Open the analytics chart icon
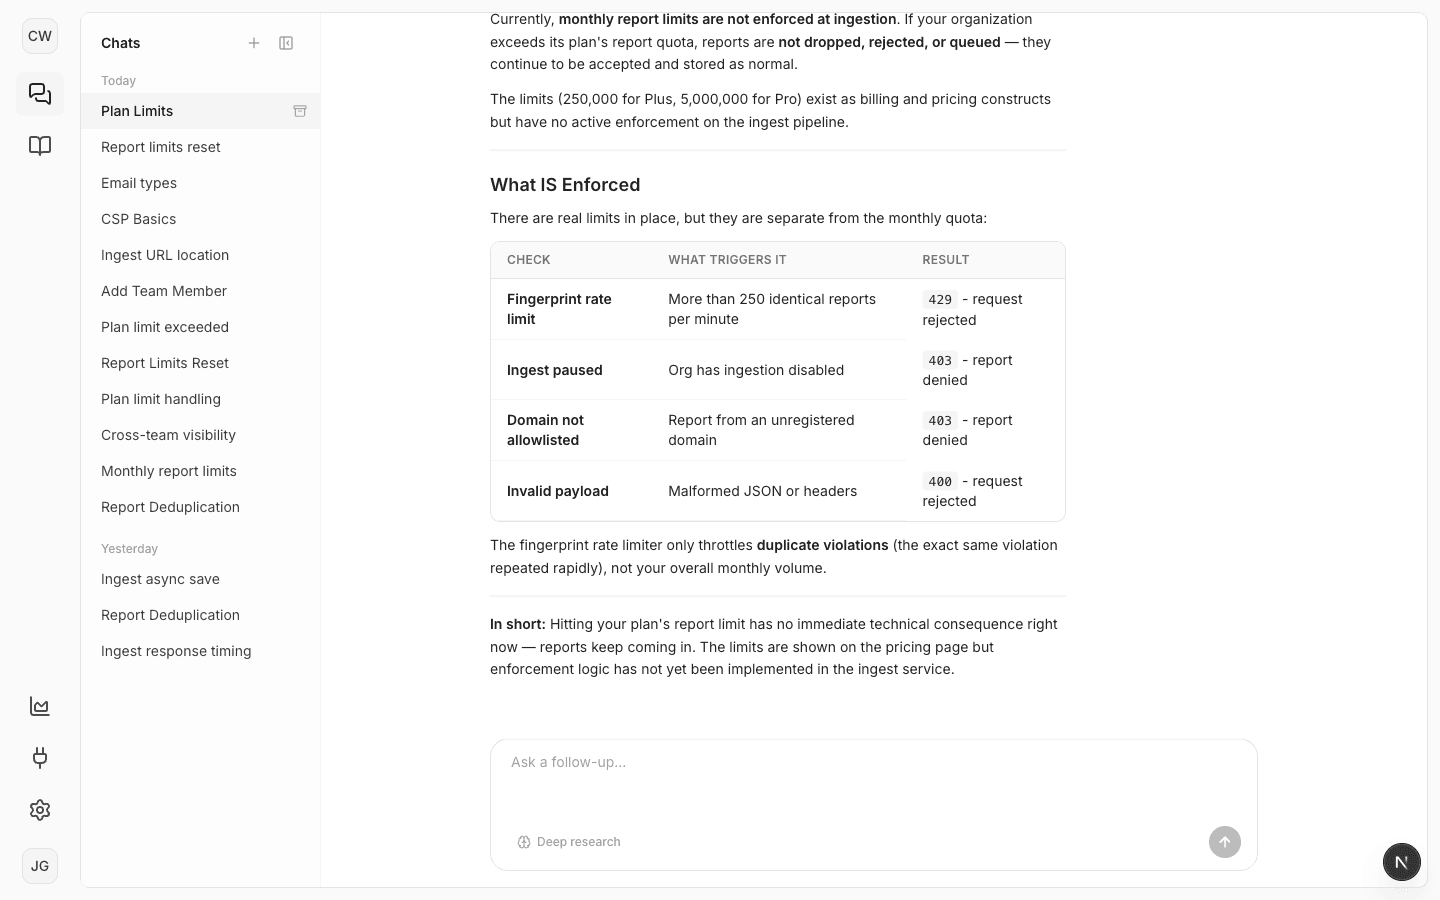 tap(40, 706)
